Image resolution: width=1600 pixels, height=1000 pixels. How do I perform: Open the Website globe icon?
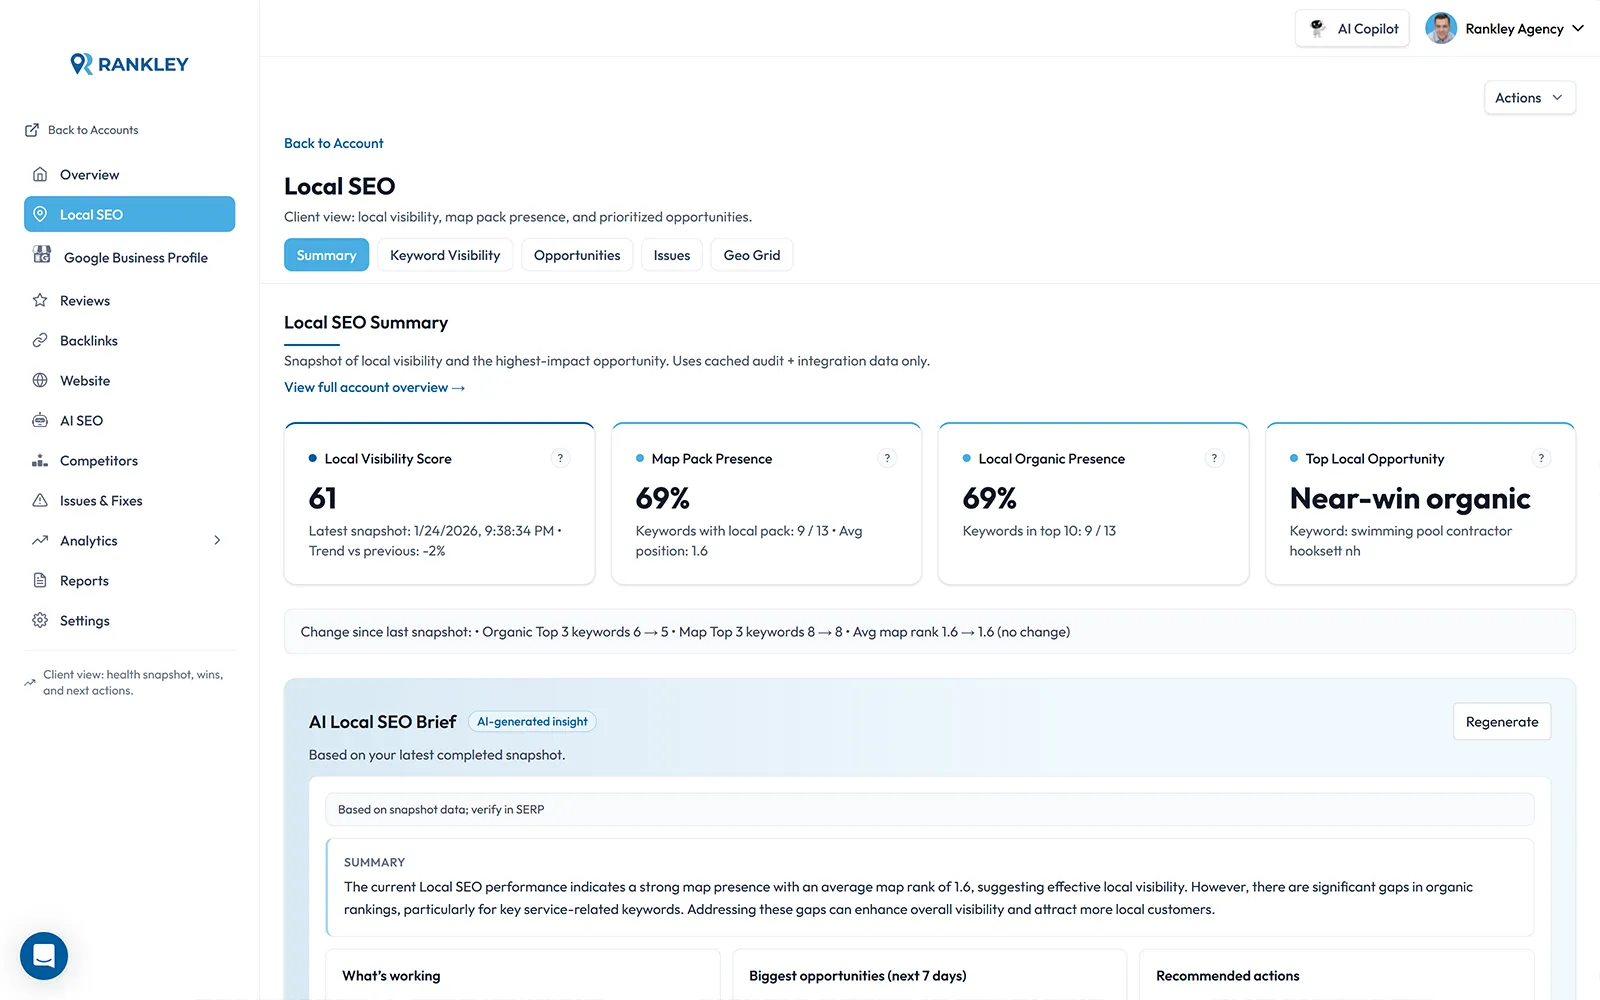tap(40, 380)
